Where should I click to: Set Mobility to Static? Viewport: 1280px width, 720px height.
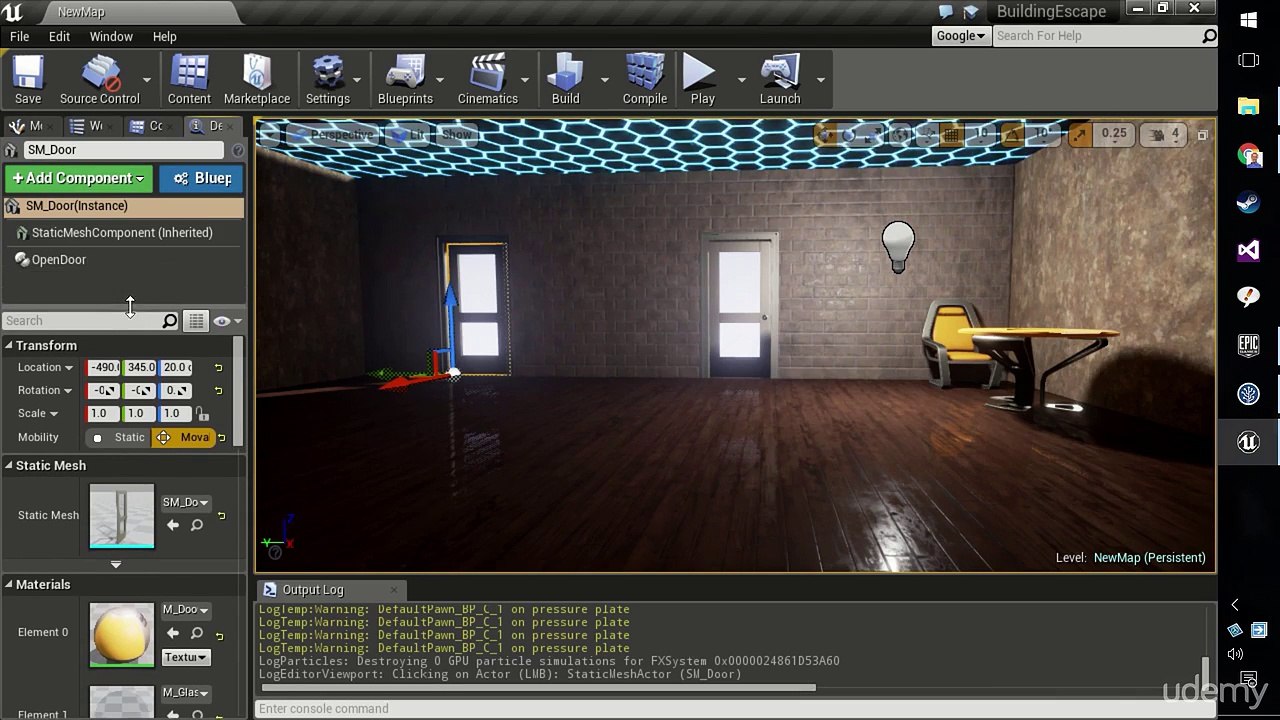[119, 437]
